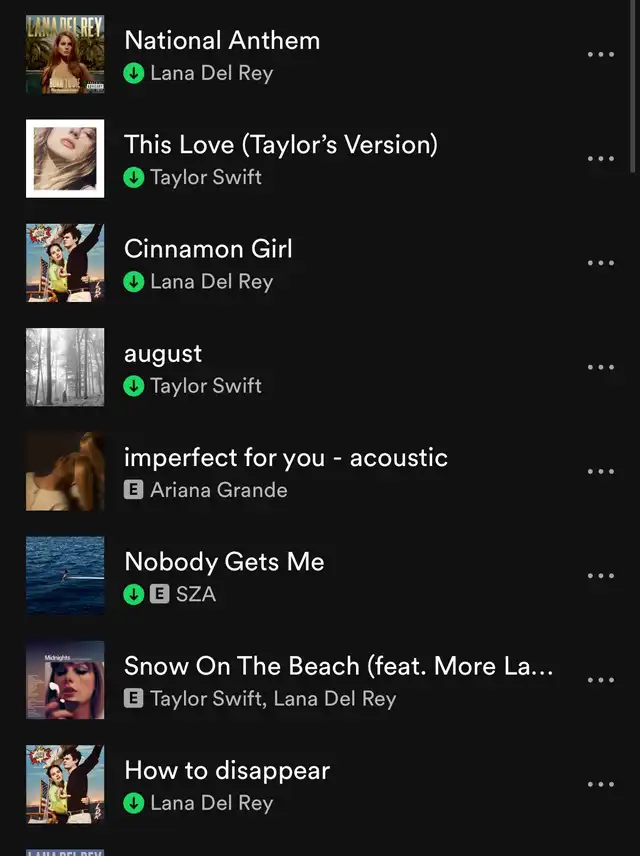Show options for Snow On The Beach
This screenshot has width=640, height=856.
(600, 680)
